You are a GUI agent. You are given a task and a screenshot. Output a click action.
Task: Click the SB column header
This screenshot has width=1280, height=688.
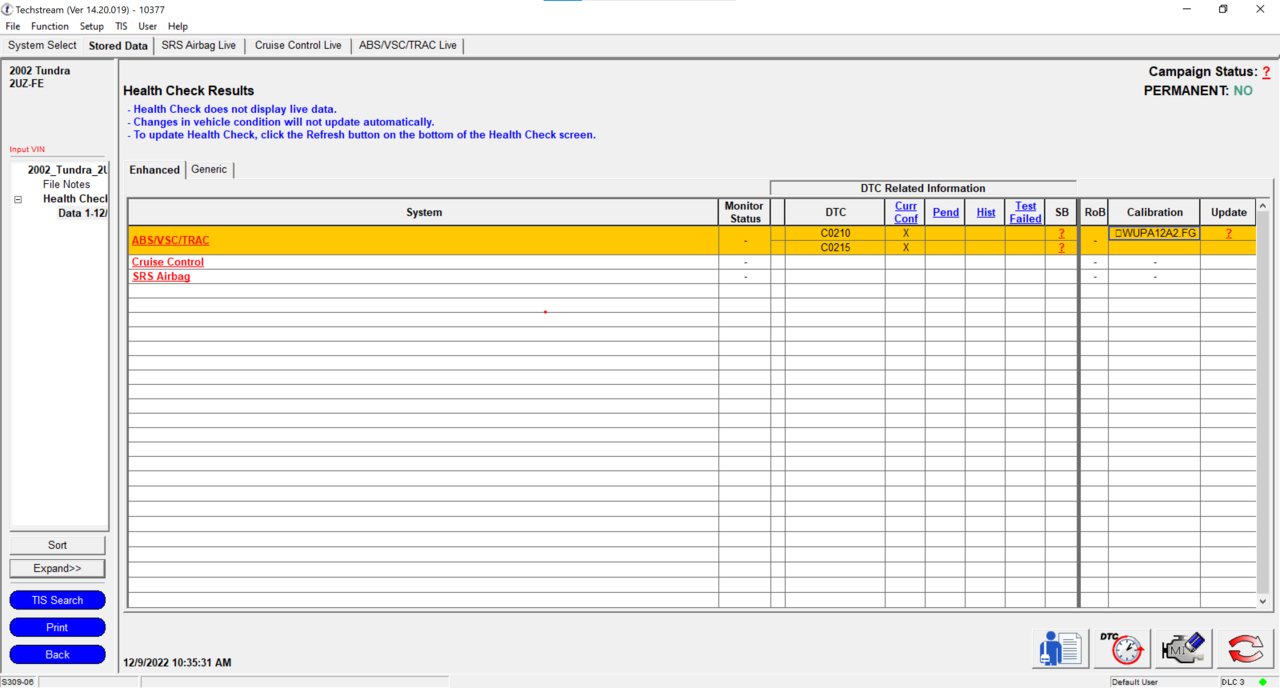click(x=1062, y=212)
